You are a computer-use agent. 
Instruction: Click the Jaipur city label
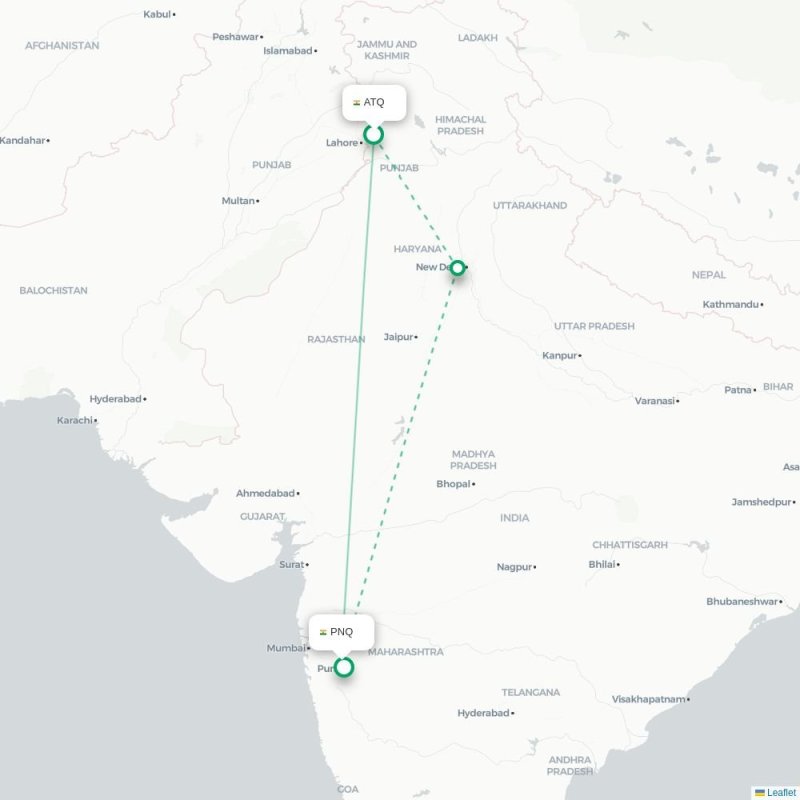click(399, 337)
